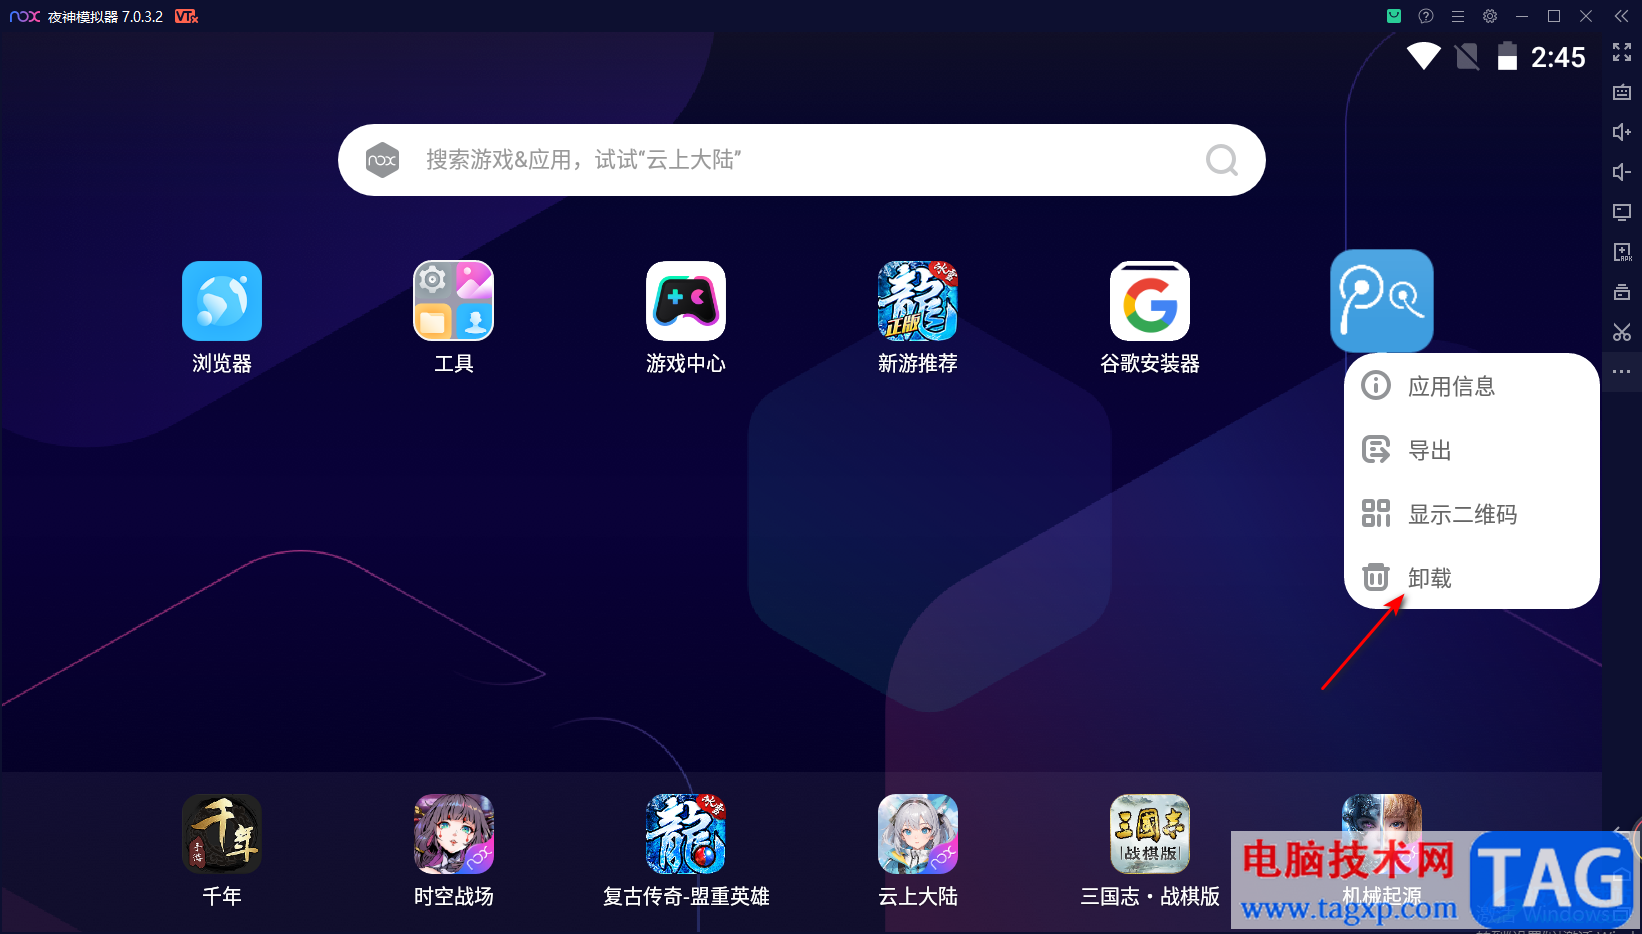This screenshot has height=934, width=1642.
Task: Click 卸载 to uninstall the app
Action: 1472,578
